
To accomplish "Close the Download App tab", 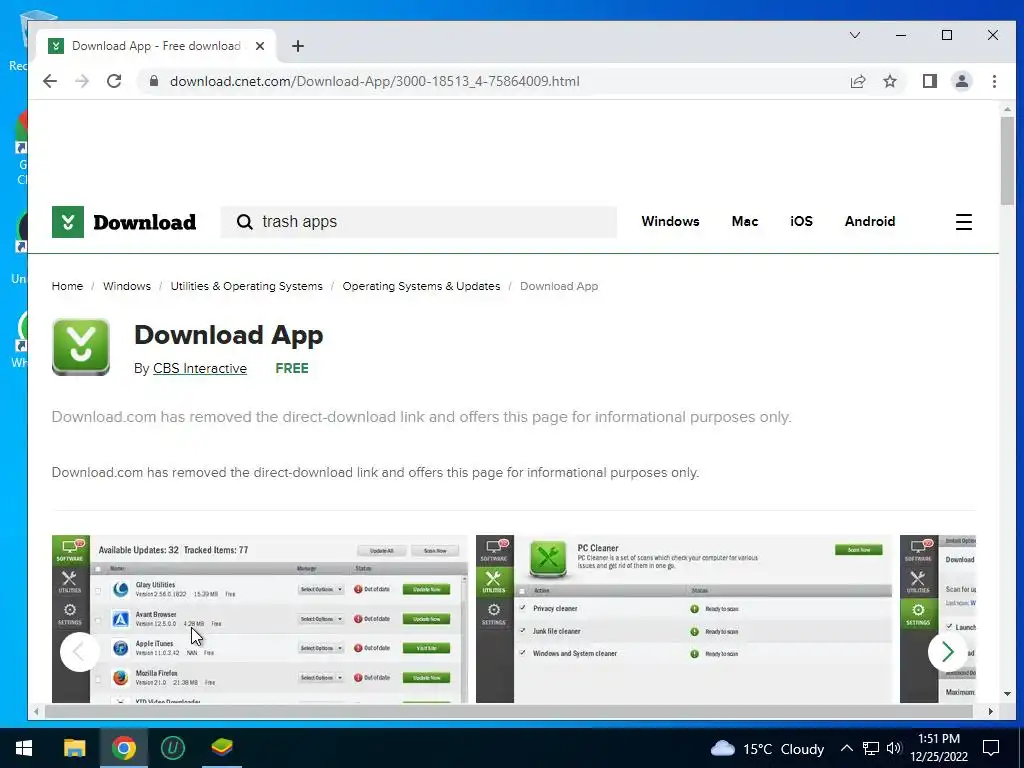I will pos(260,46).
